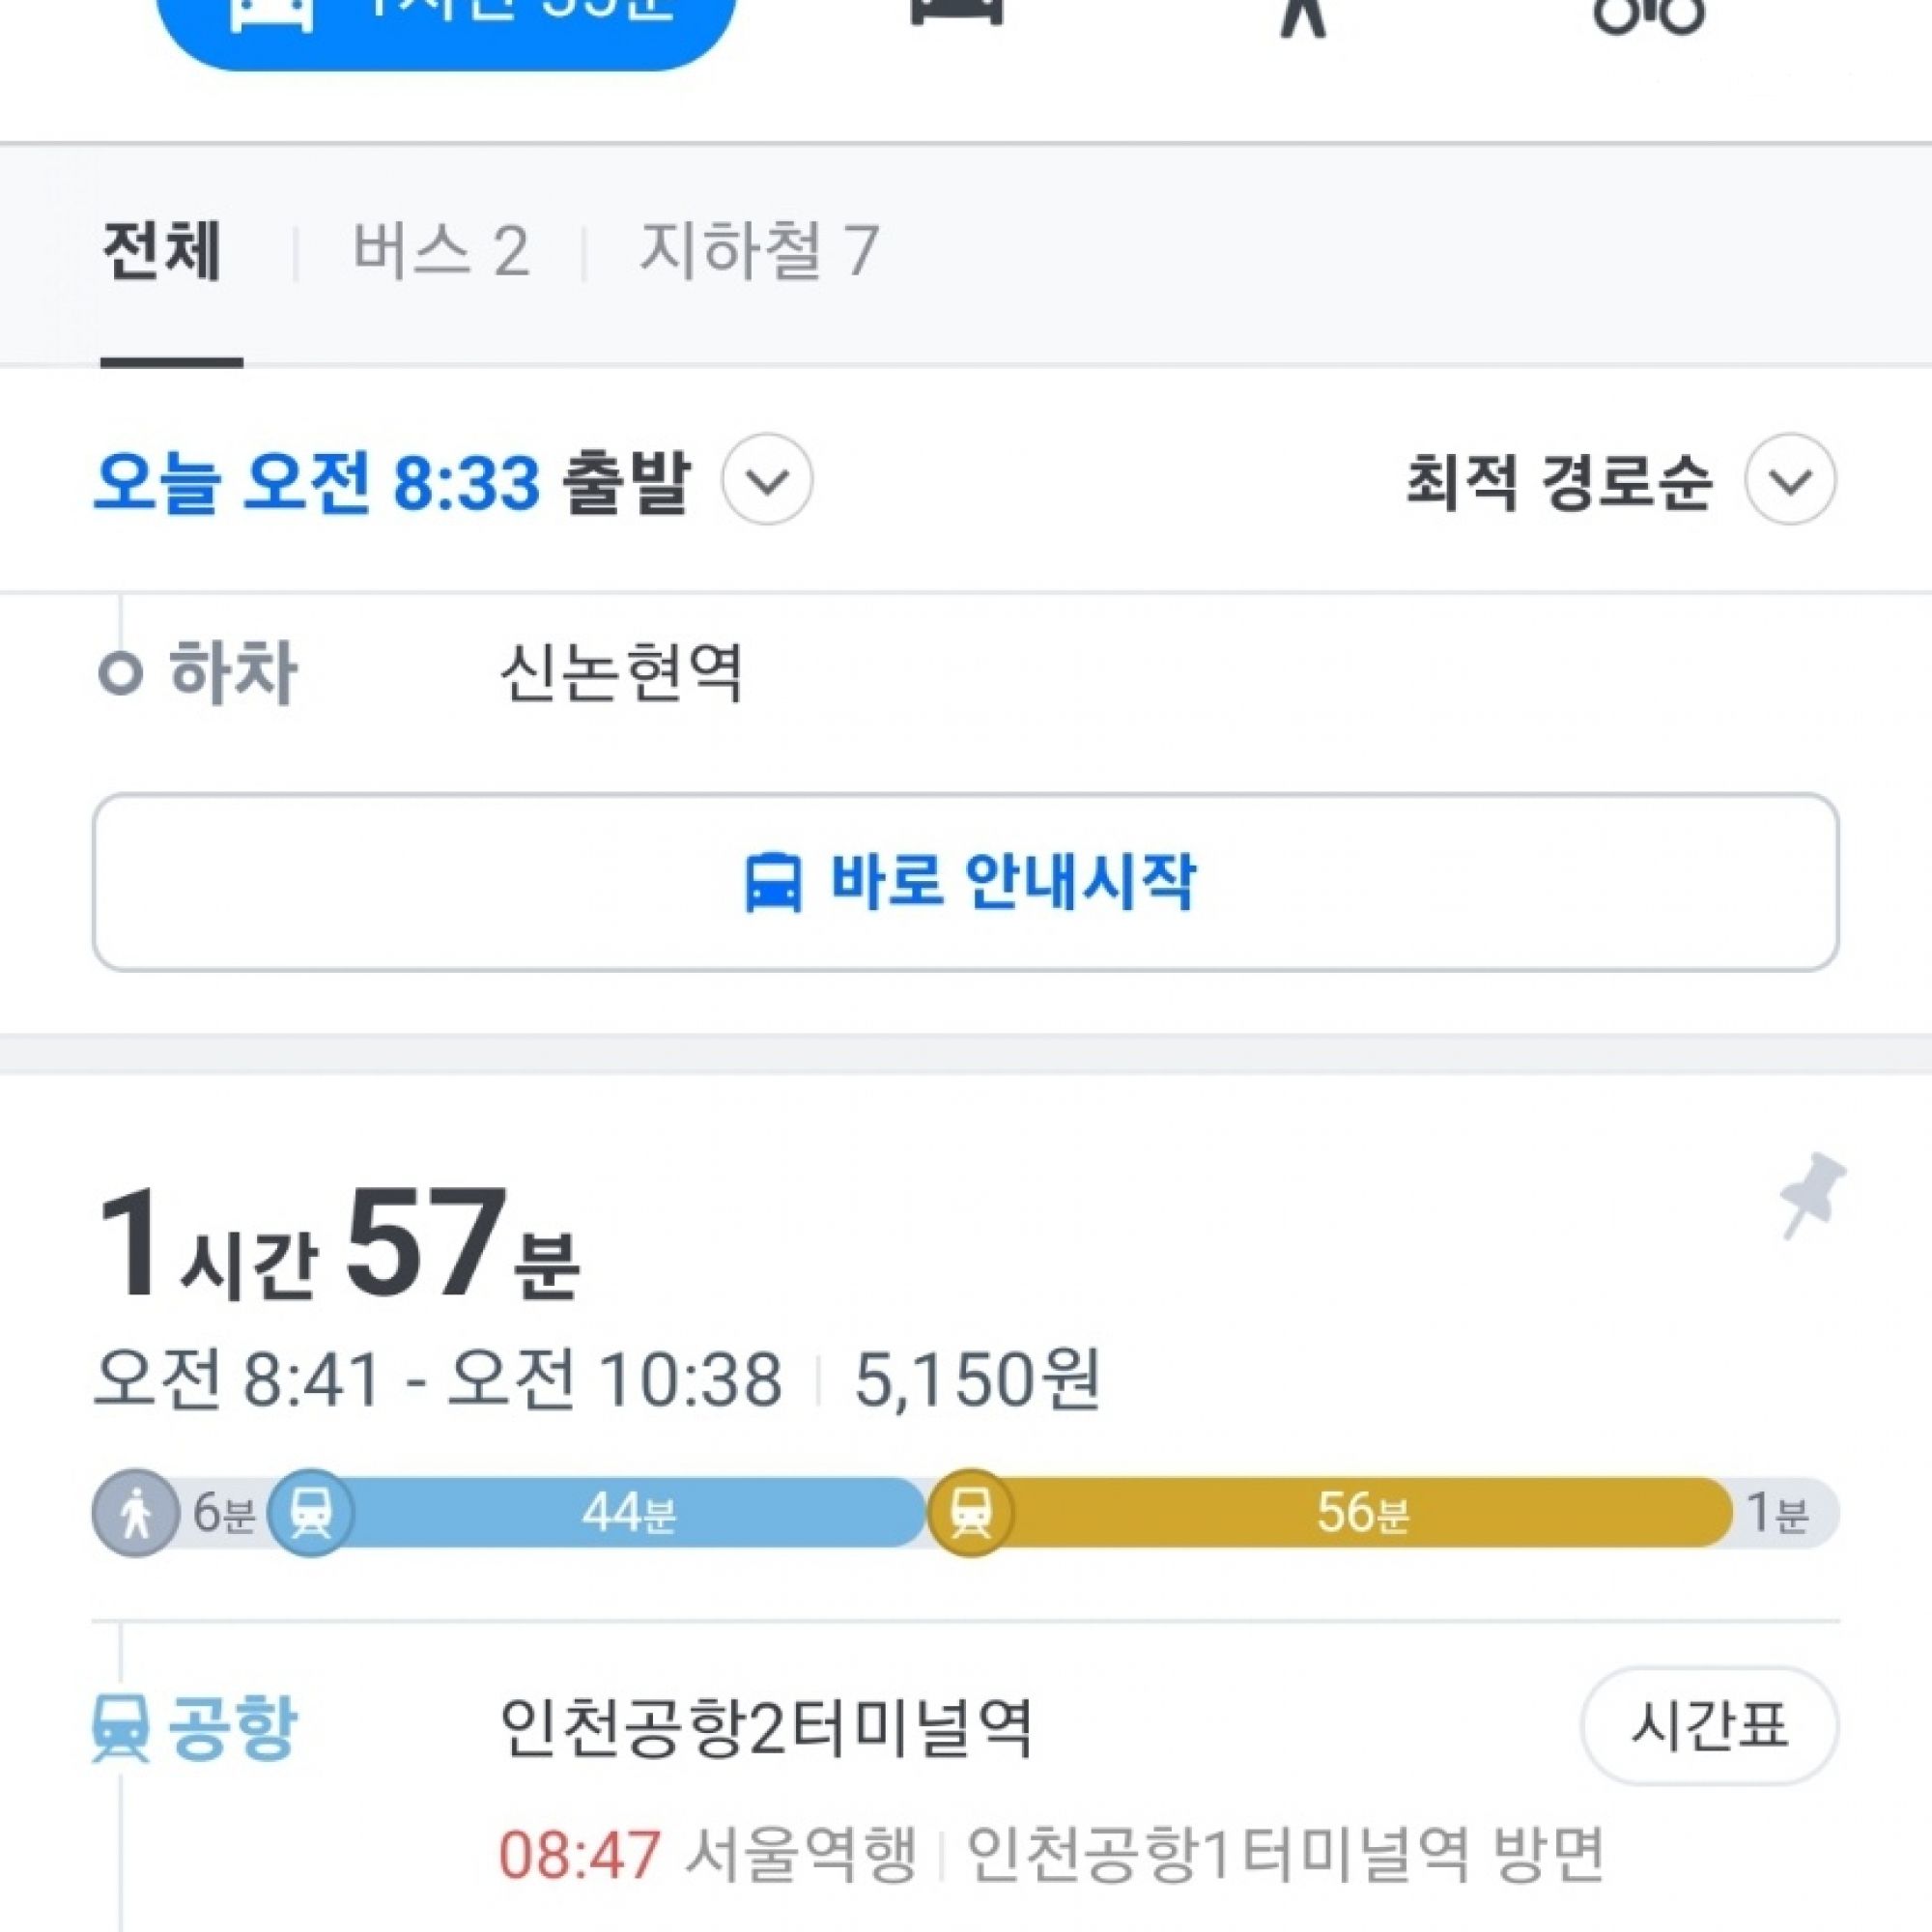
Task: Expand the 최적 경로순 sort dropdown
Action: pyautogui.click(x=1789, y=480)
